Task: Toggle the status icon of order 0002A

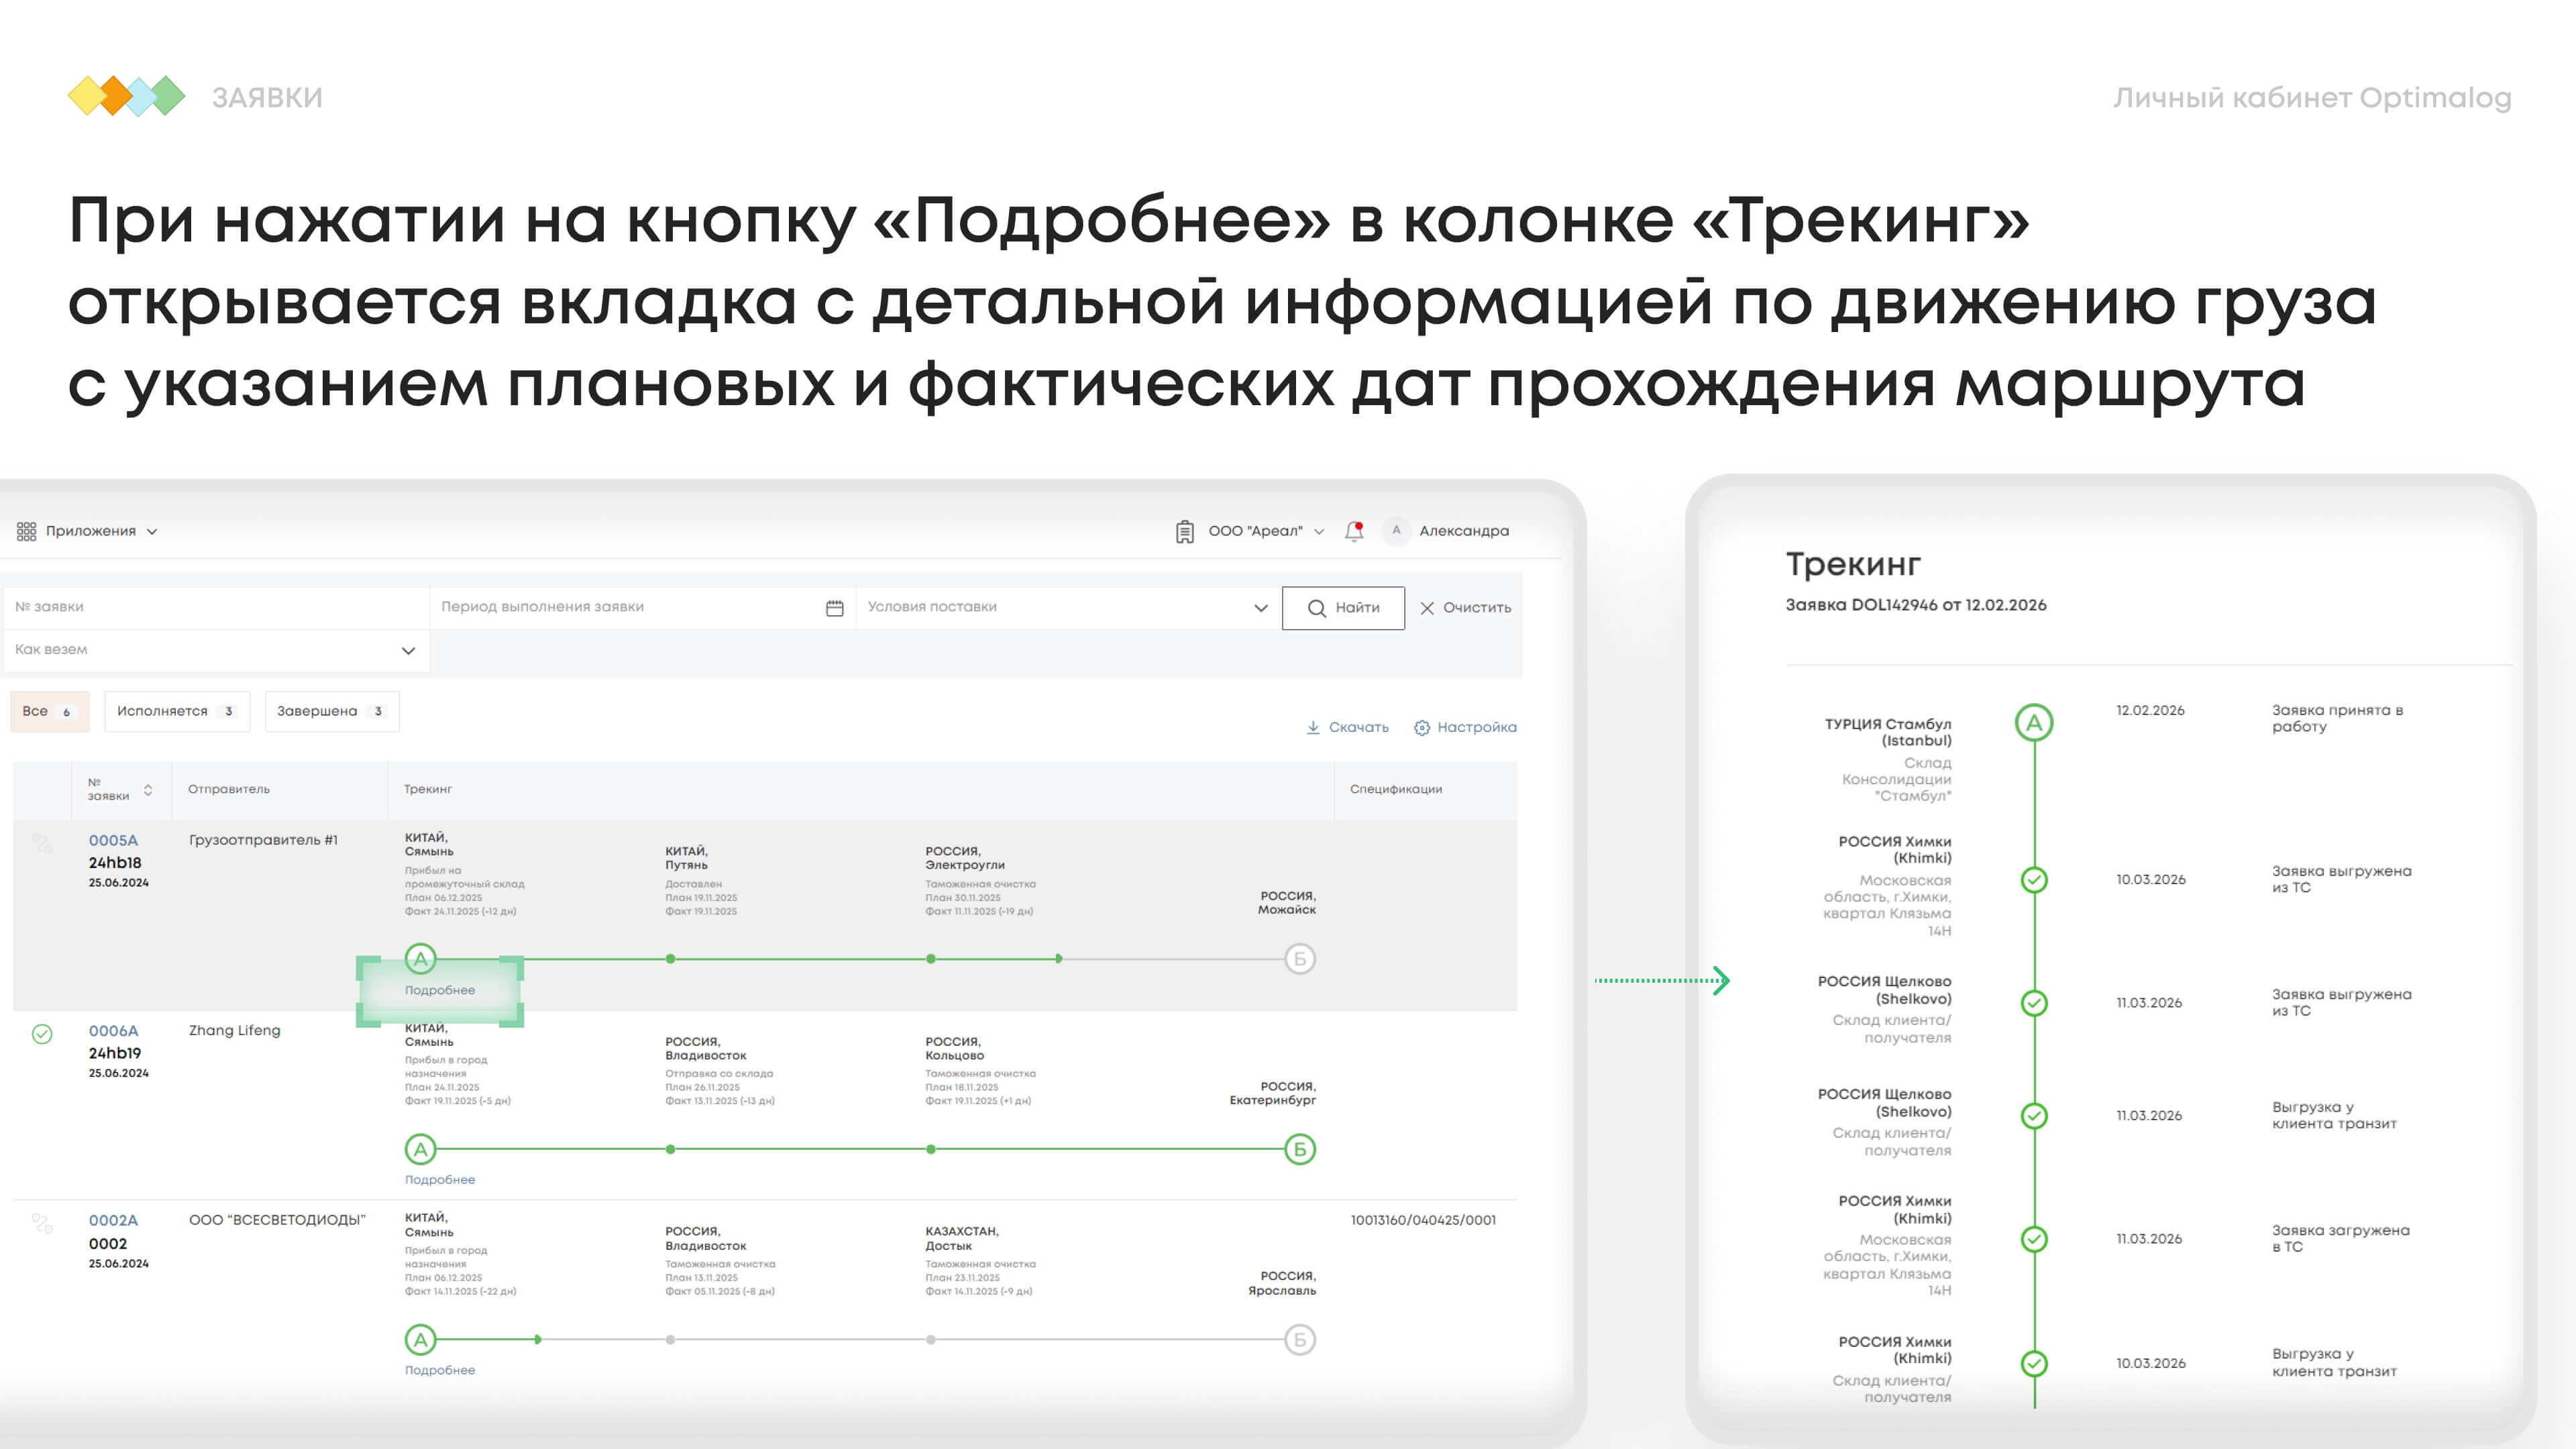Action: point(42,1223)
